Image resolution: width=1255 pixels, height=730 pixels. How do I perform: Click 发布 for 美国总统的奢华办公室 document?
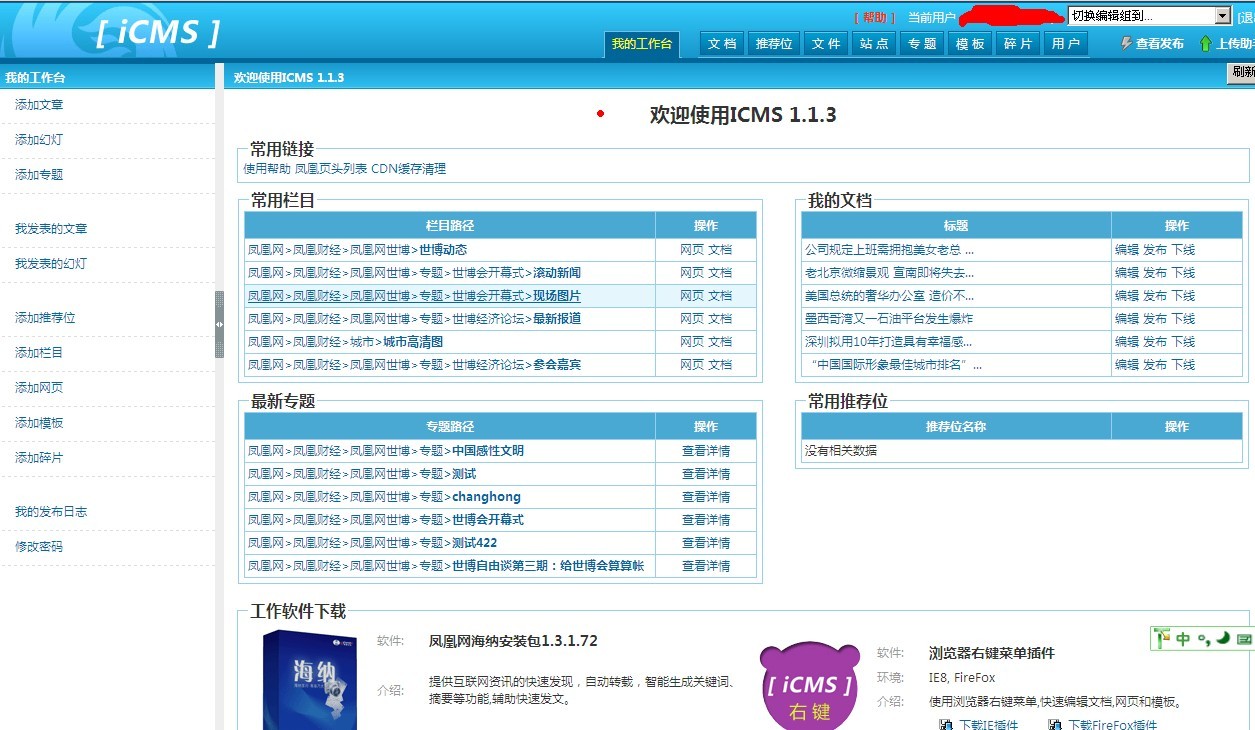(1155, 296)
